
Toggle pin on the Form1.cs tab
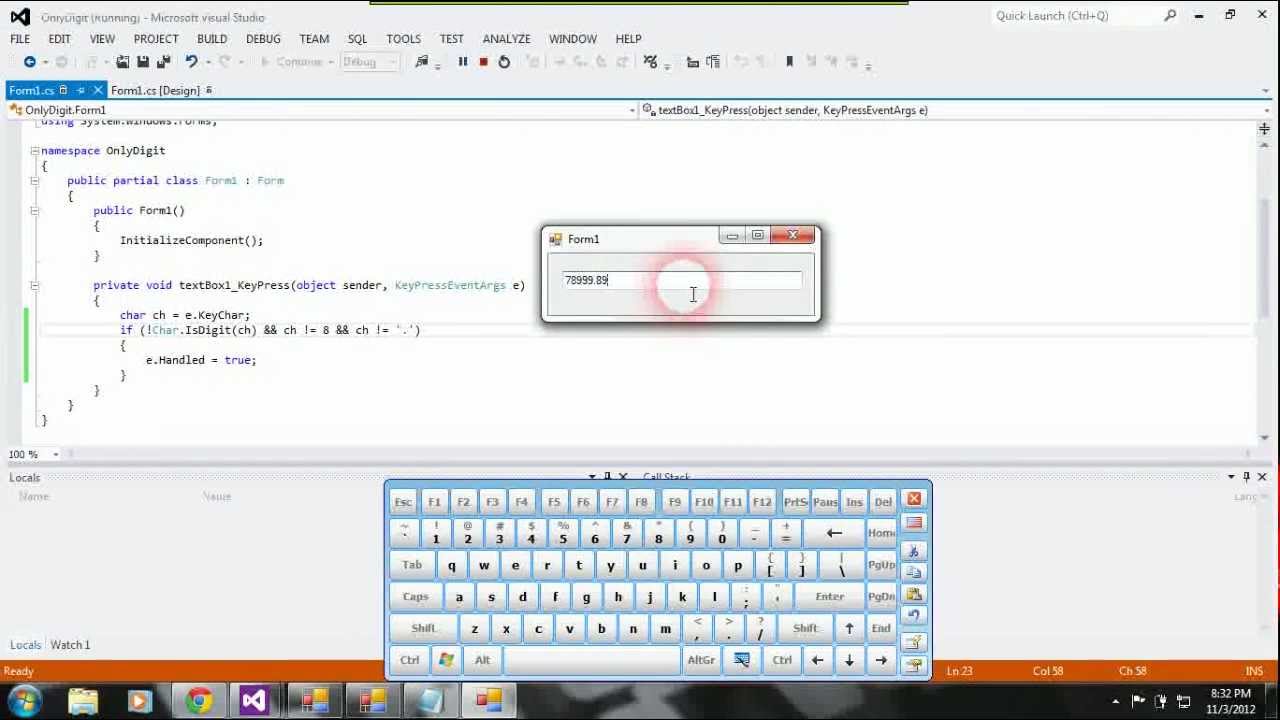tap(81, 90)
